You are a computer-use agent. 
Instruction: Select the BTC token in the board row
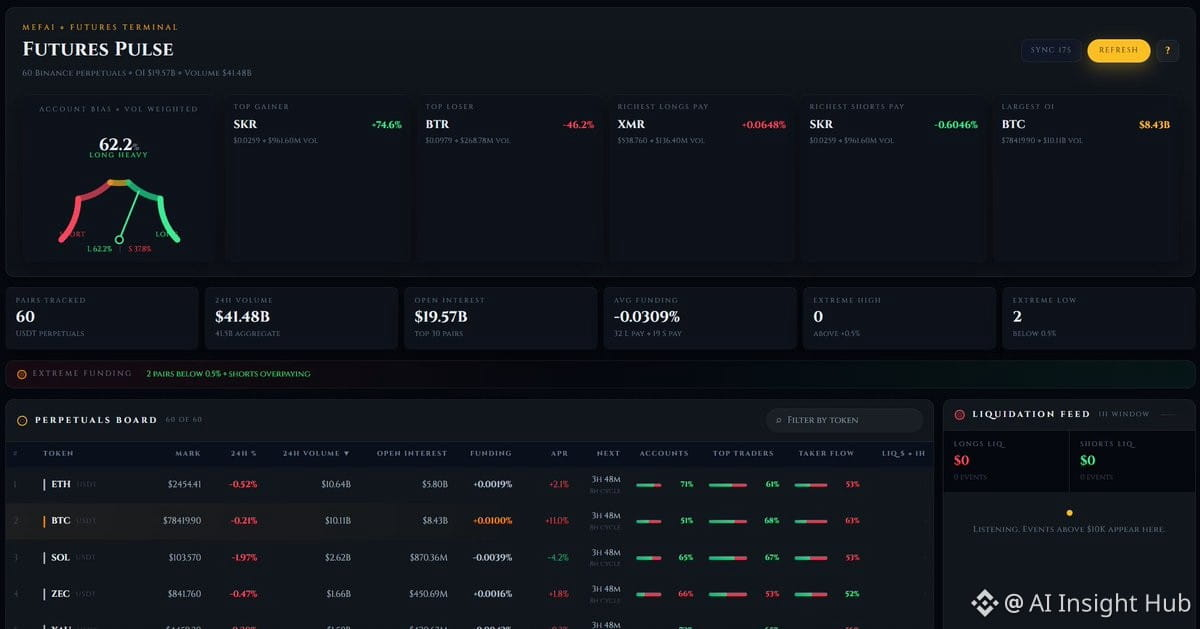[x=60, y=521]
